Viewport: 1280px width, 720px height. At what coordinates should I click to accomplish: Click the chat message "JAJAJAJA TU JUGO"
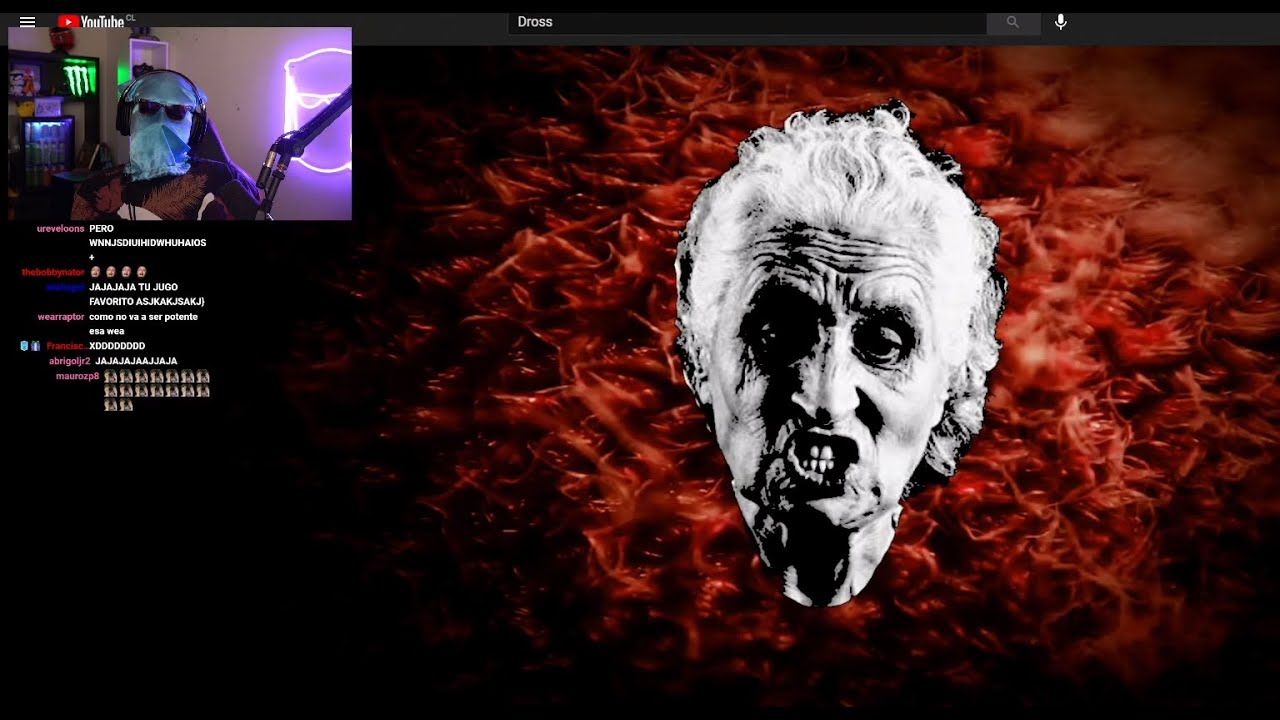[133, 287]
